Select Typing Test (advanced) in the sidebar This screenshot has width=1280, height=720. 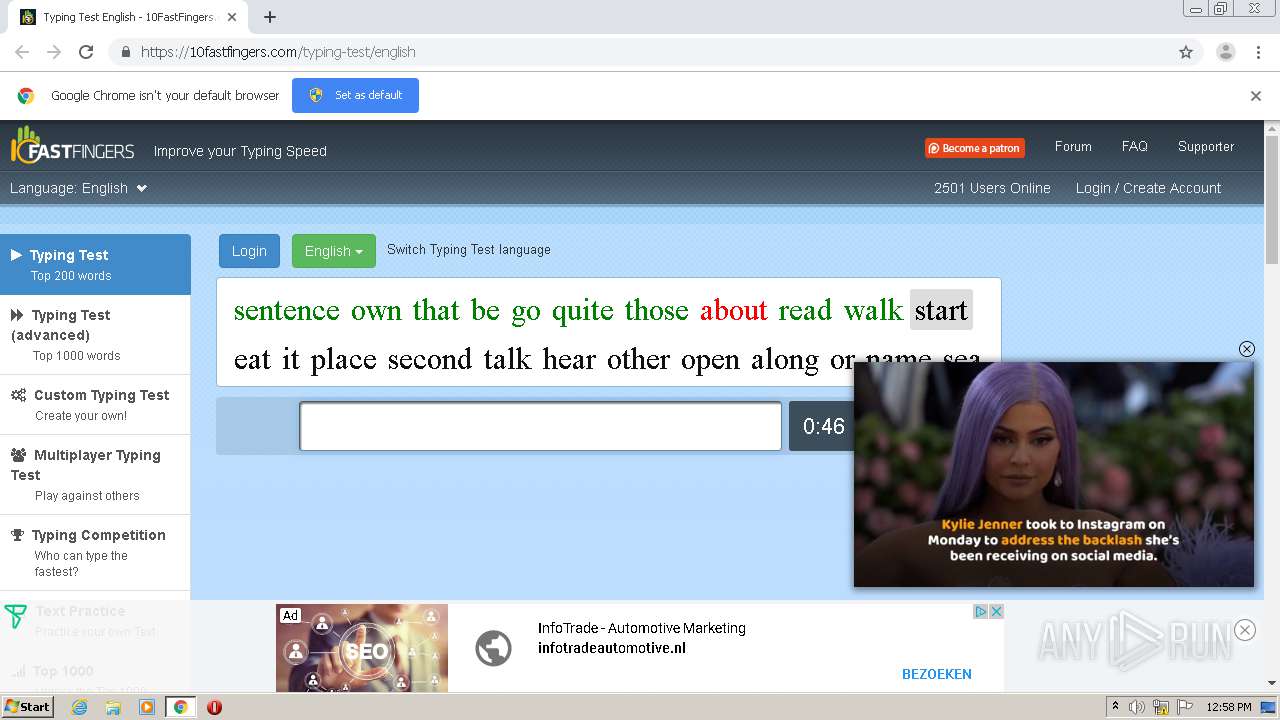pyautogui.click(x=95, y=335)
